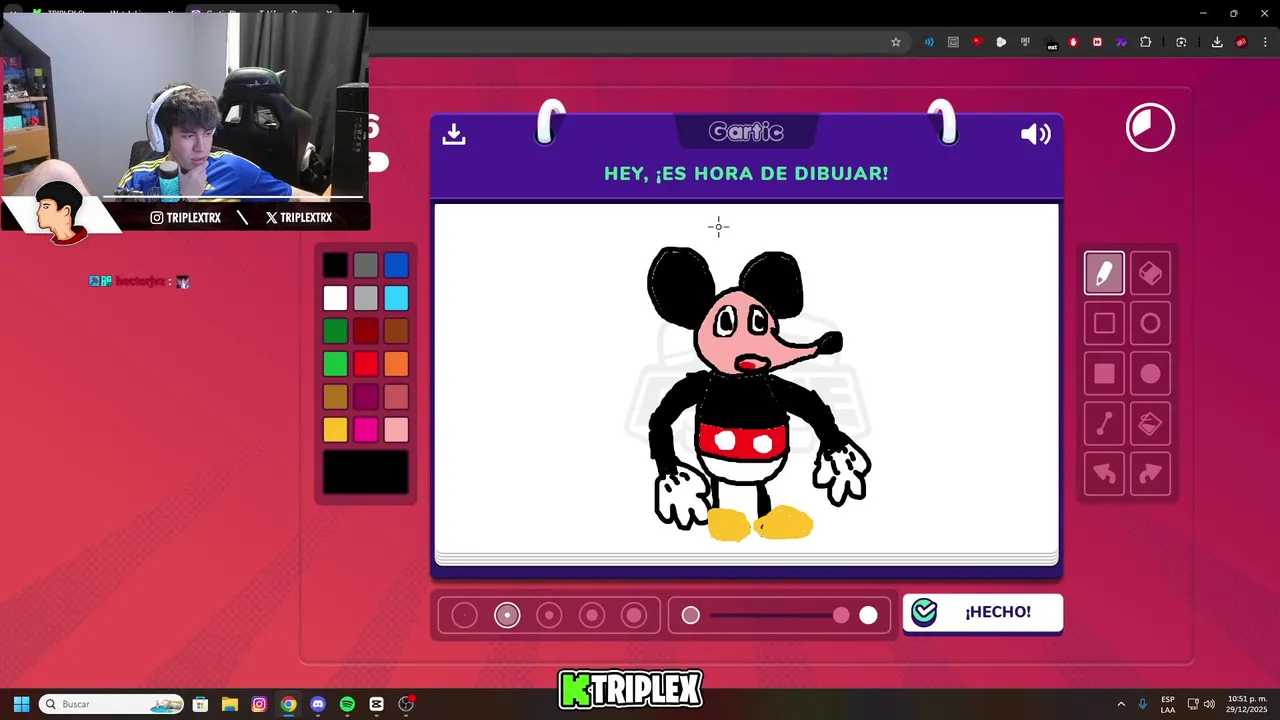Adjust the opacity slider handle
The width and height of the screenshot is (1280, 720).
[841, 615]
